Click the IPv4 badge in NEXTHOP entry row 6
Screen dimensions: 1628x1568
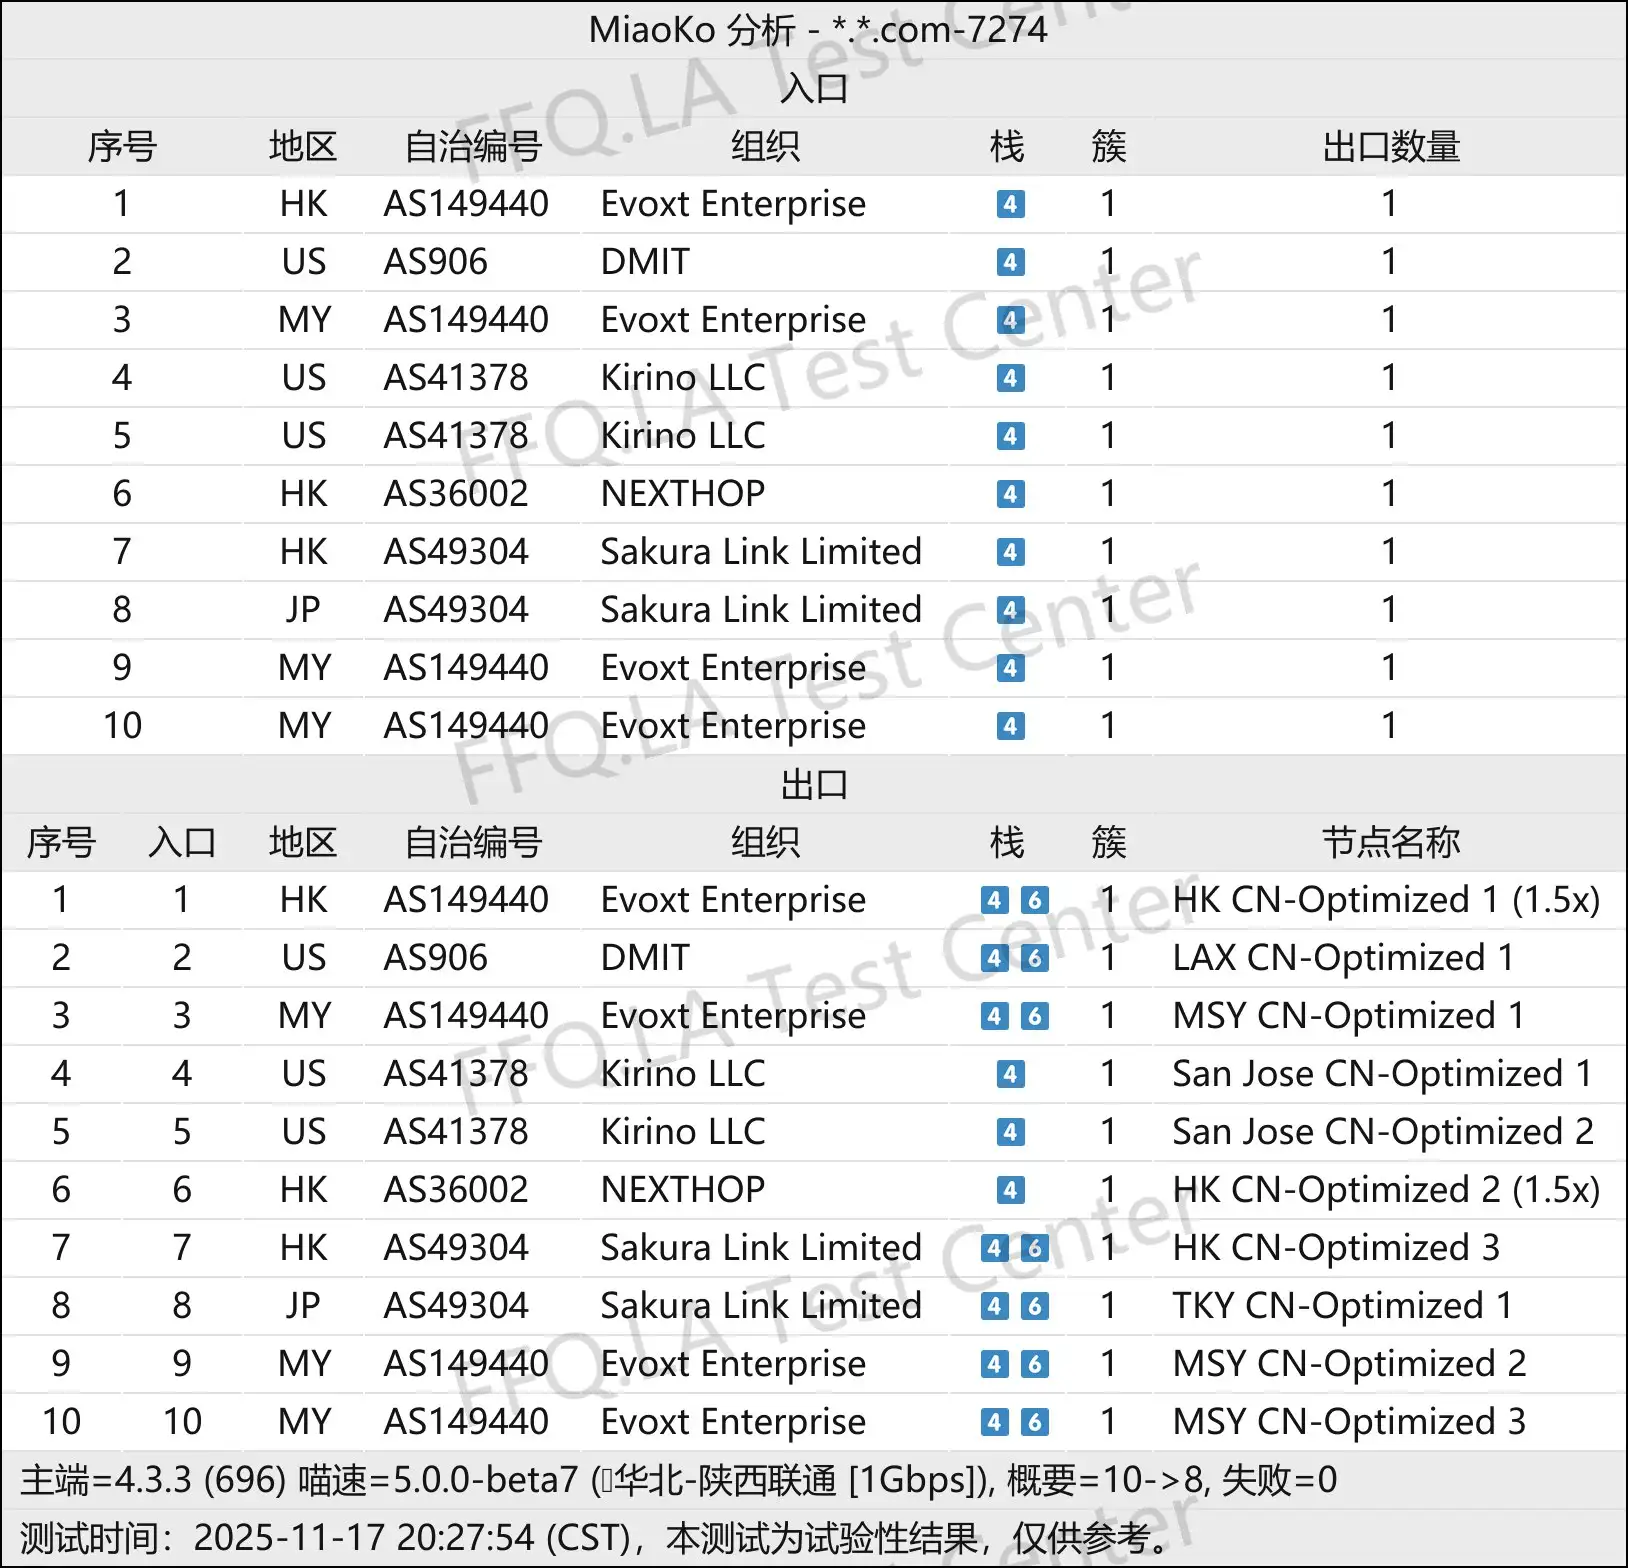click(x=1010, y=494)
